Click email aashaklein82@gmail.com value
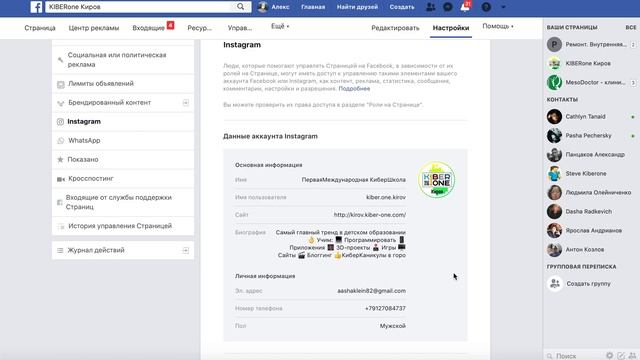Viewport: 640px width, 360px height. tap(371, 291)
